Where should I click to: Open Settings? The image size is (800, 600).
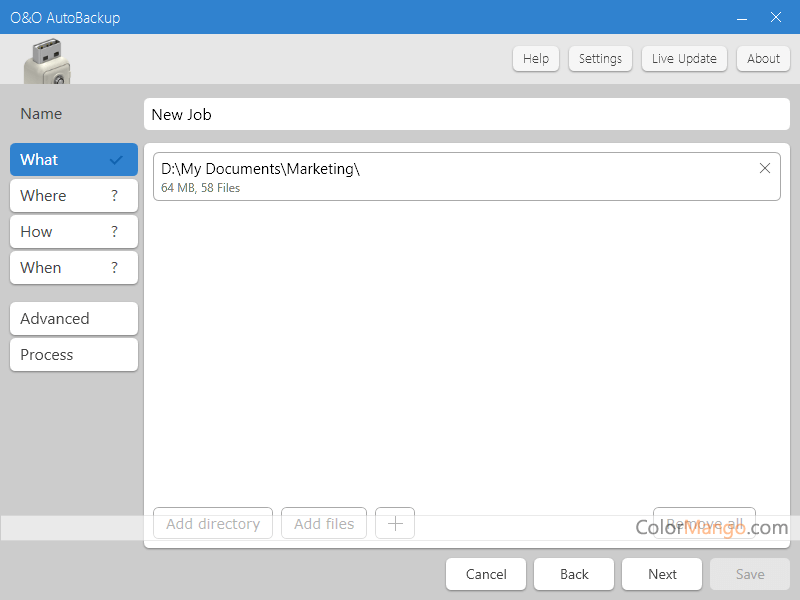click(600, 59)
